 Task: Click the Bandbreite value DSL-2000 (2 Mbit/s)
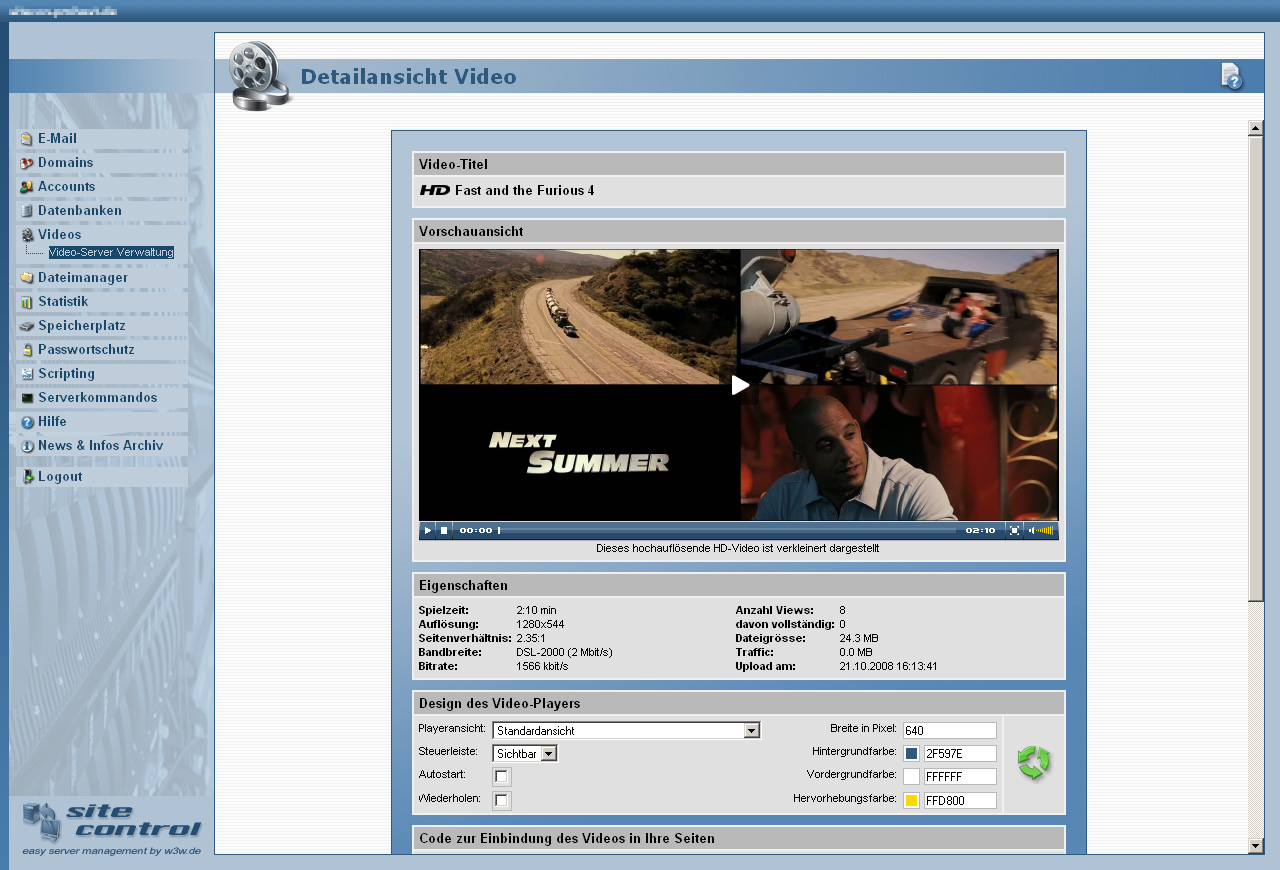(x=564, y=652)
